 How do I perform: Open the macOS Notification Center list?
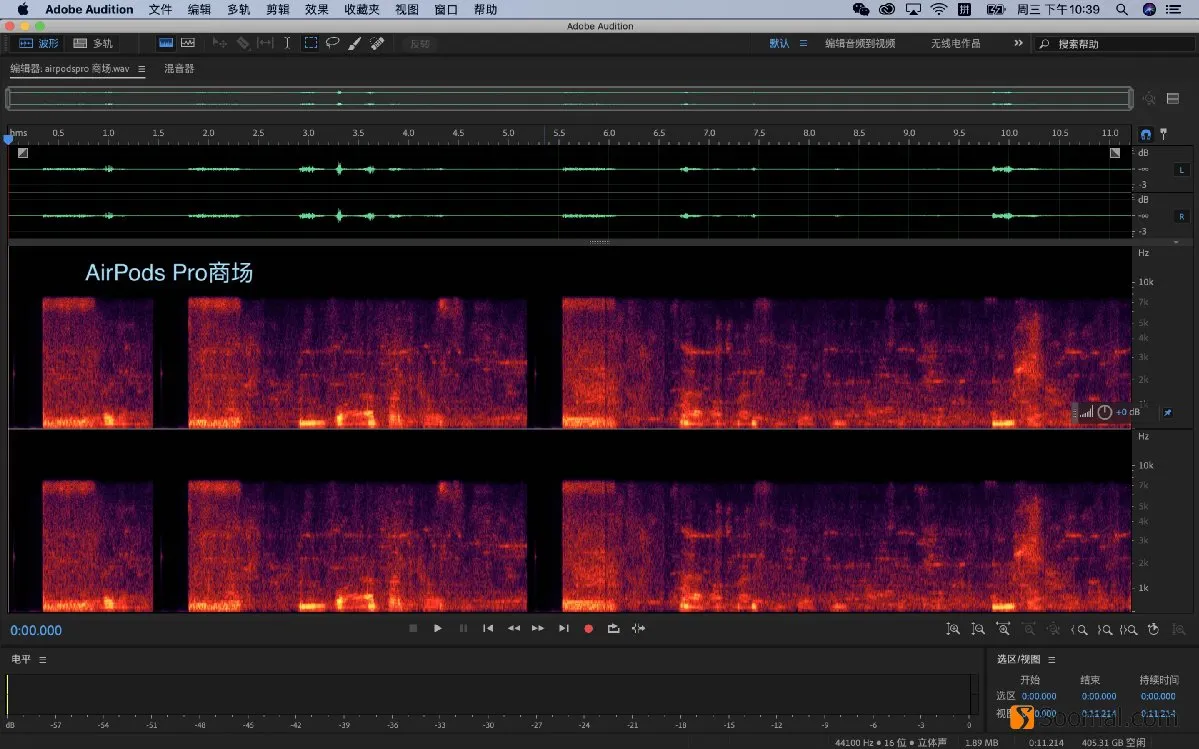click(1173, 9)
